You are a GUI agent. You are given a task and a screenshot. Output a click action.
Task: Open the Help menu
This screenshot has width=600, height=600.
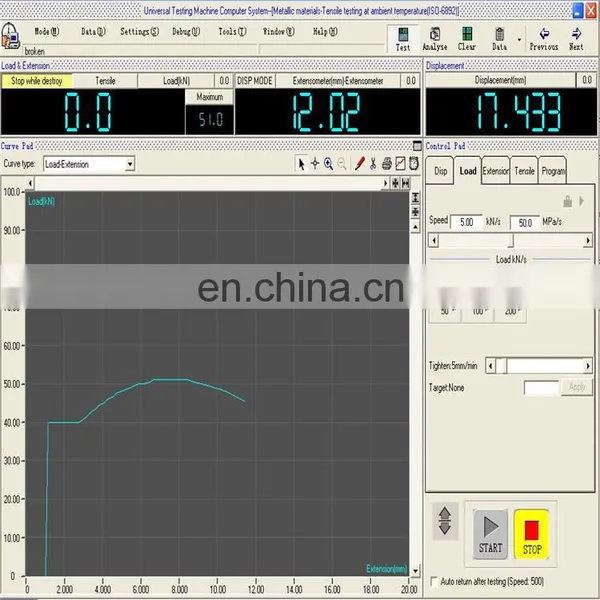(x=325, y=31)
